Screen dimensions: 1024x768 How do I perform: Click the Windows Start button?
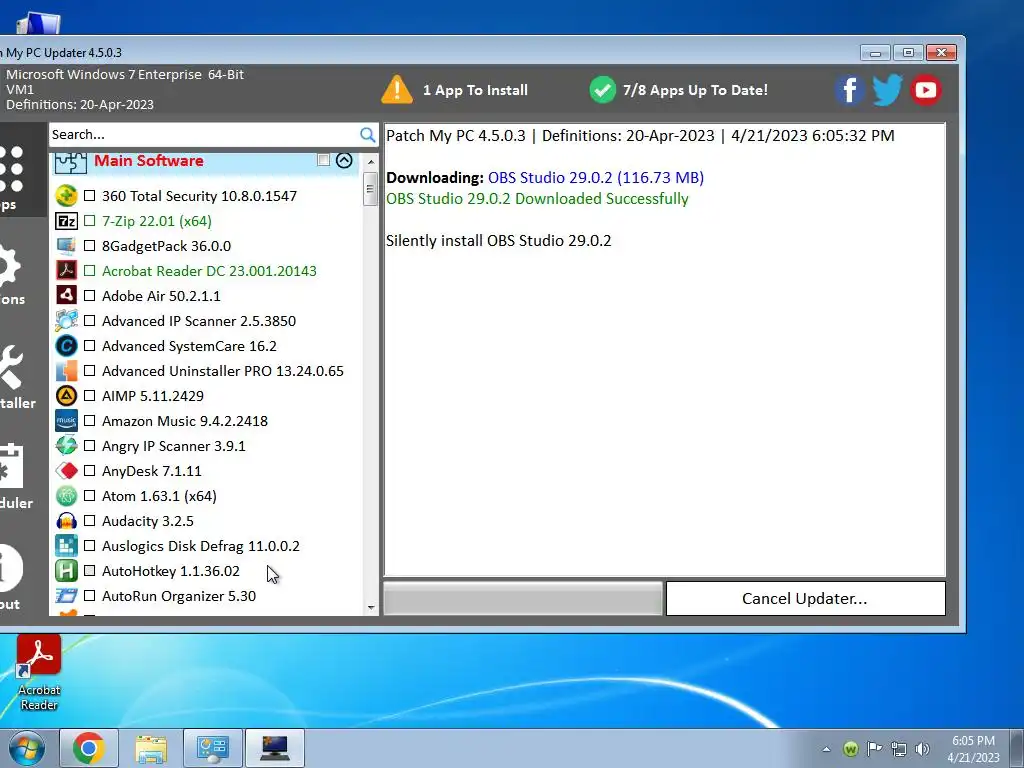(x=26, y=748)
